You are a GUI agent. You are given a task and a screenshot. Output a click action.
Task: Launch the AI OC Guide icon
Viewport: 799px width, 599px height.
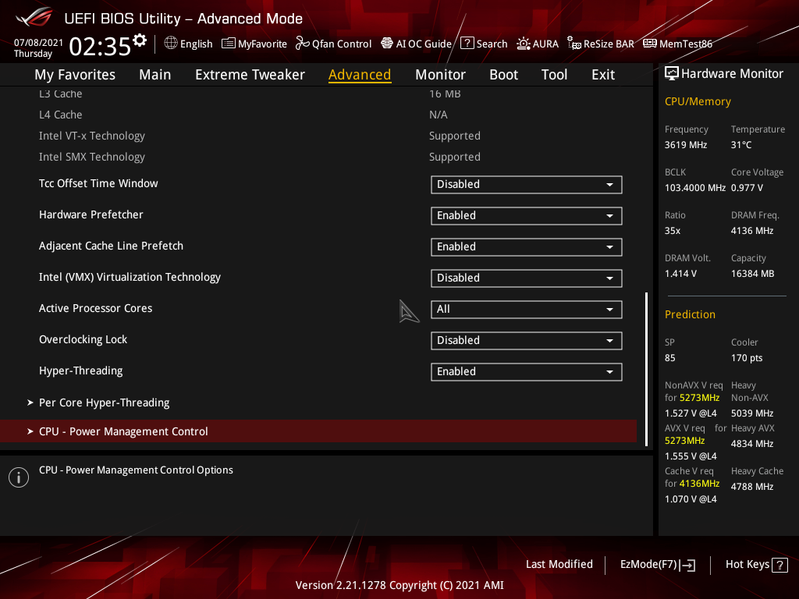387,43
